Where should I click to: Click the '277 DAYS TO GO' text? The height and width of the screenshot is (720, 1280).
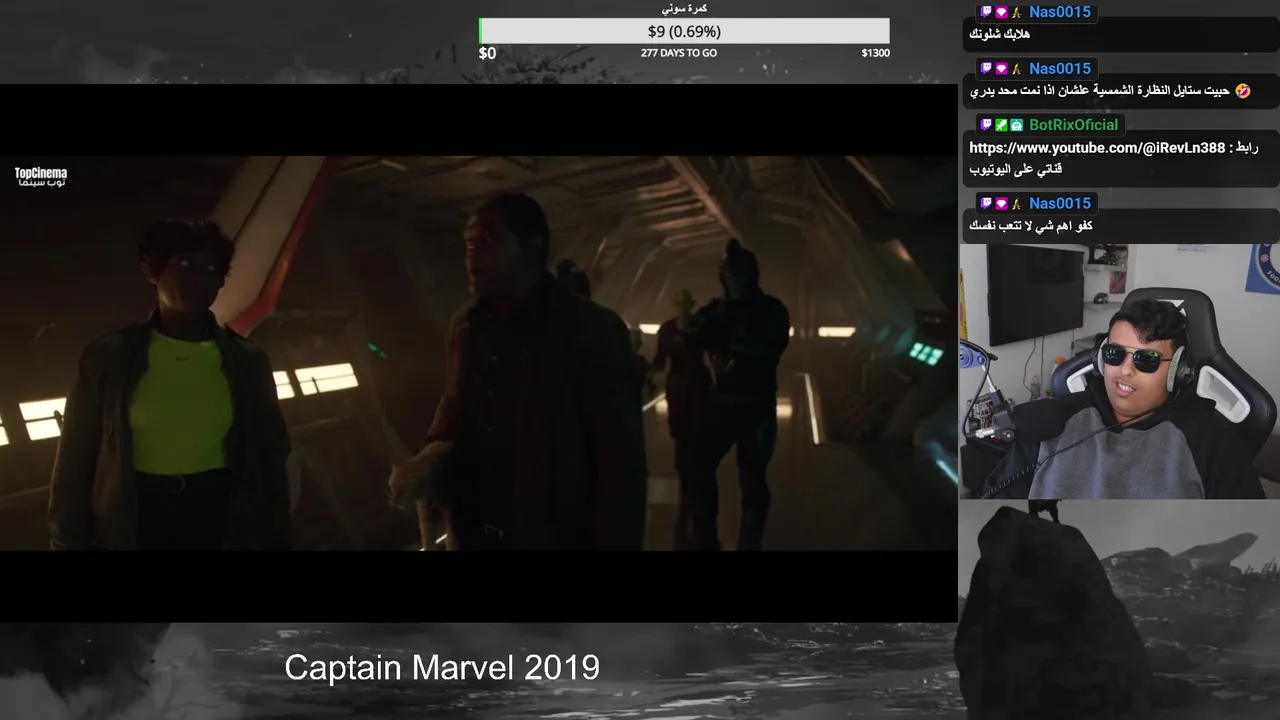tap(679, 53)
